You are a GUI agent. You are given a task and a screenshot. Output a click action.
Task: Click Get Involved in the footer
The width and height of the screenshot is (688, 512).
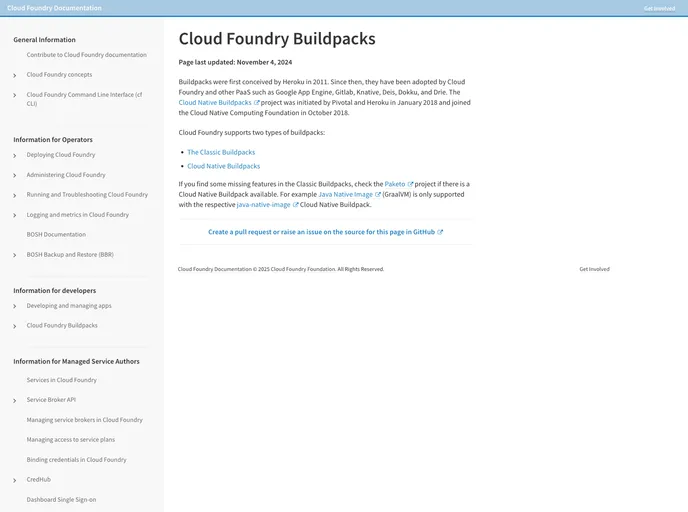(x=594, y=269)
